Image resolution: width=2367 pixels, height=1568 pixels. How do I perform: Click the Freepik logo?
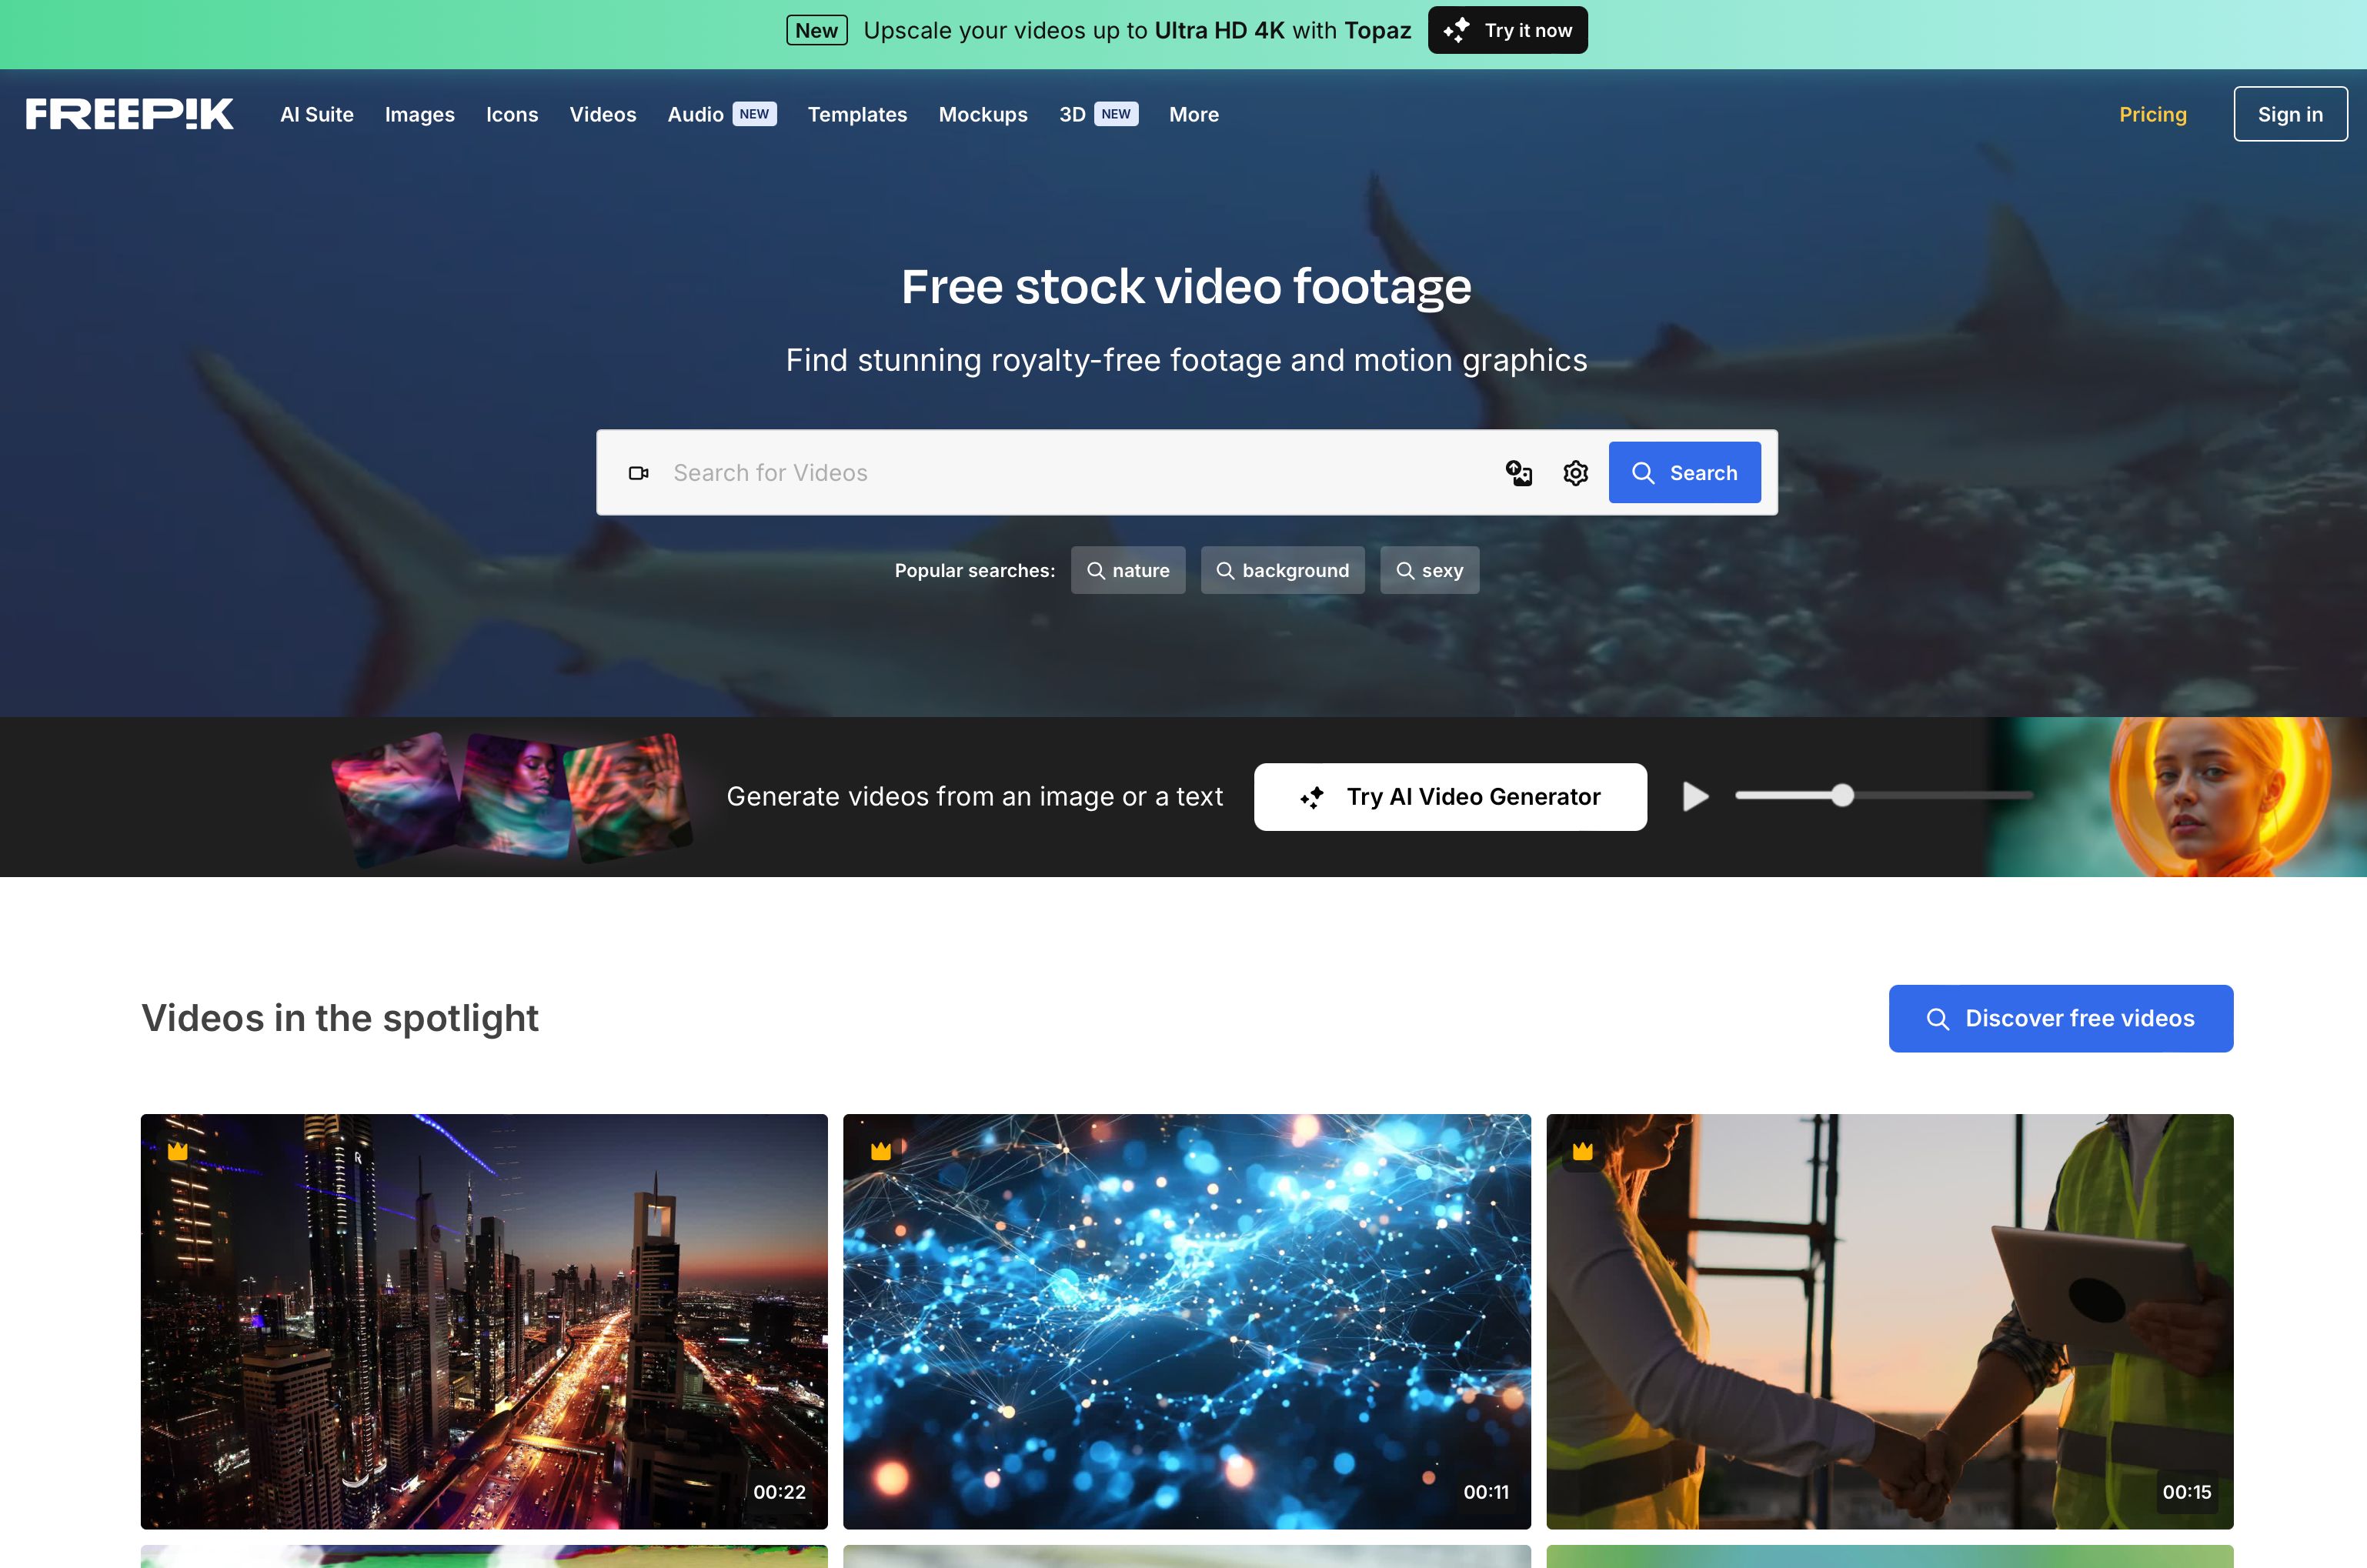[x=130, y=114]
